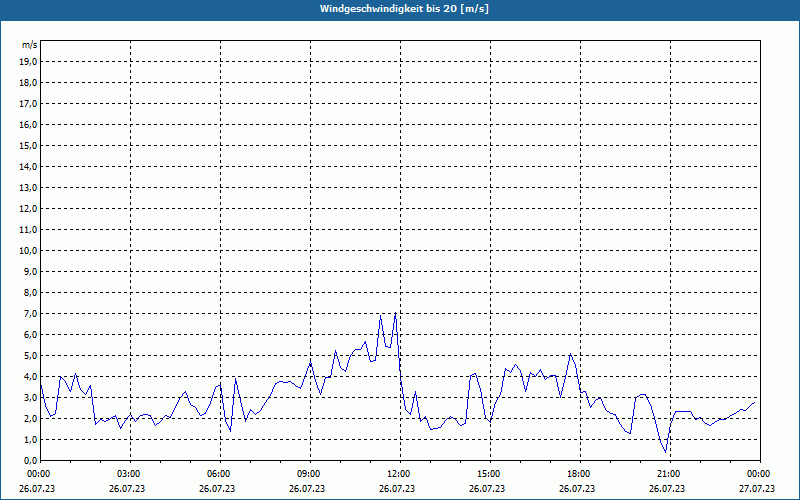Select the "19,0" y-axis label
The height and width of the screenshot is (500, 800).
(28, 62)
